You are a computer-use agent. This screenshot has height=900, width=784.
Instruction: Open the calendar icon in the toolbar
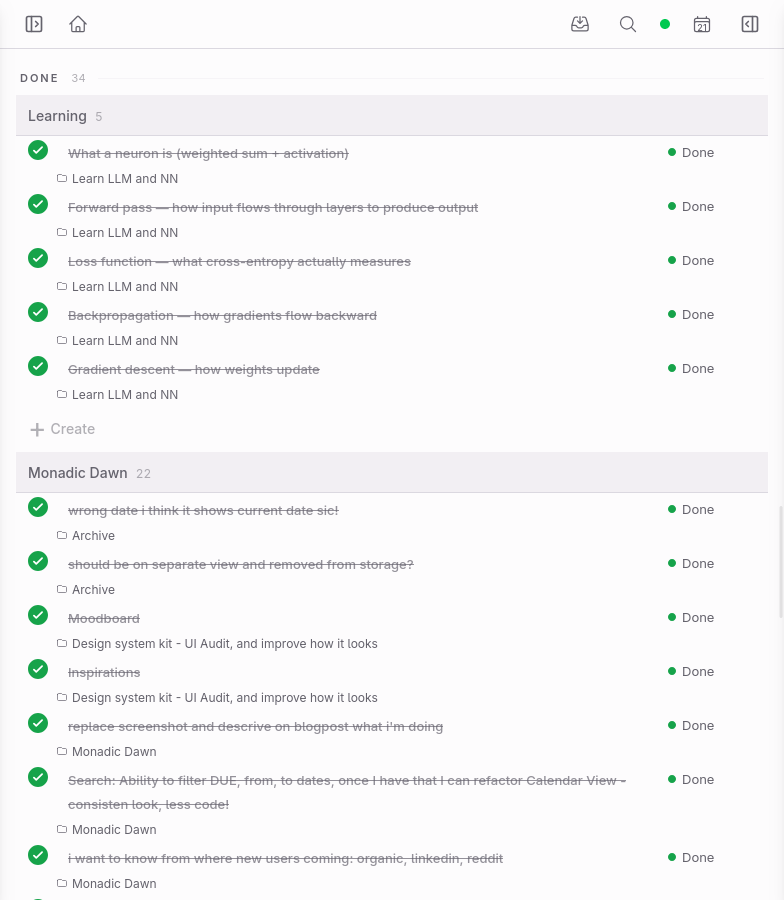(x=702, y=24)
